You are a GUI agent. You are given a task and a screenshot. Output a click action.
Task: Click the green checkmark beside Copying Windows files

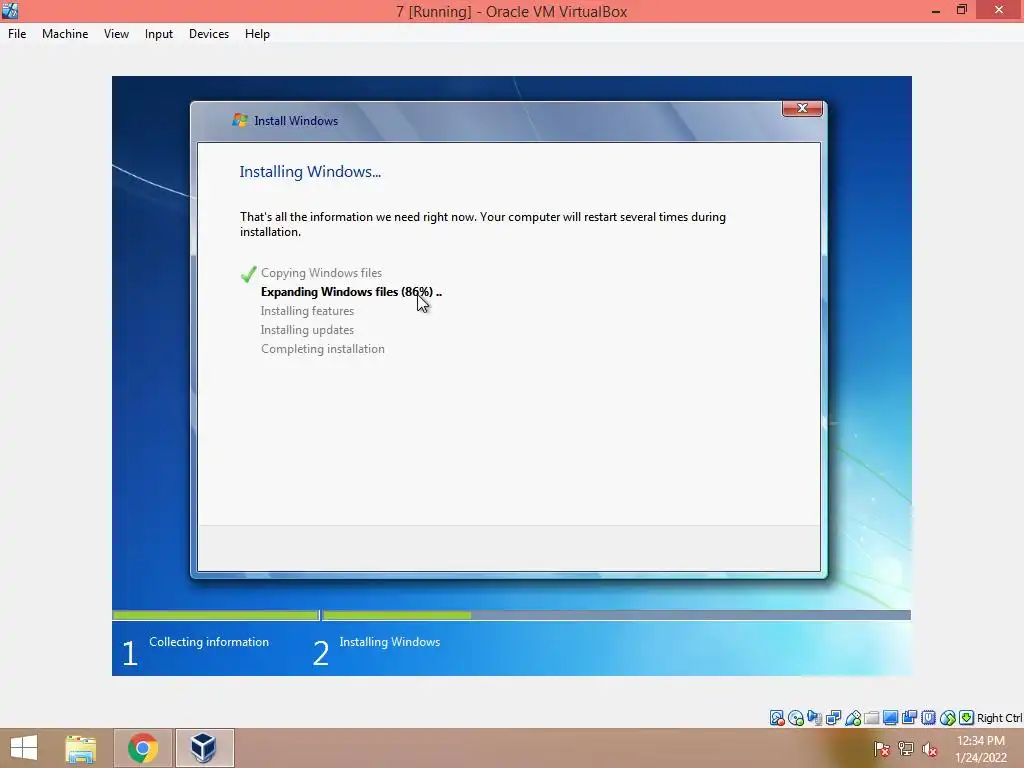[x=248, y=274]
